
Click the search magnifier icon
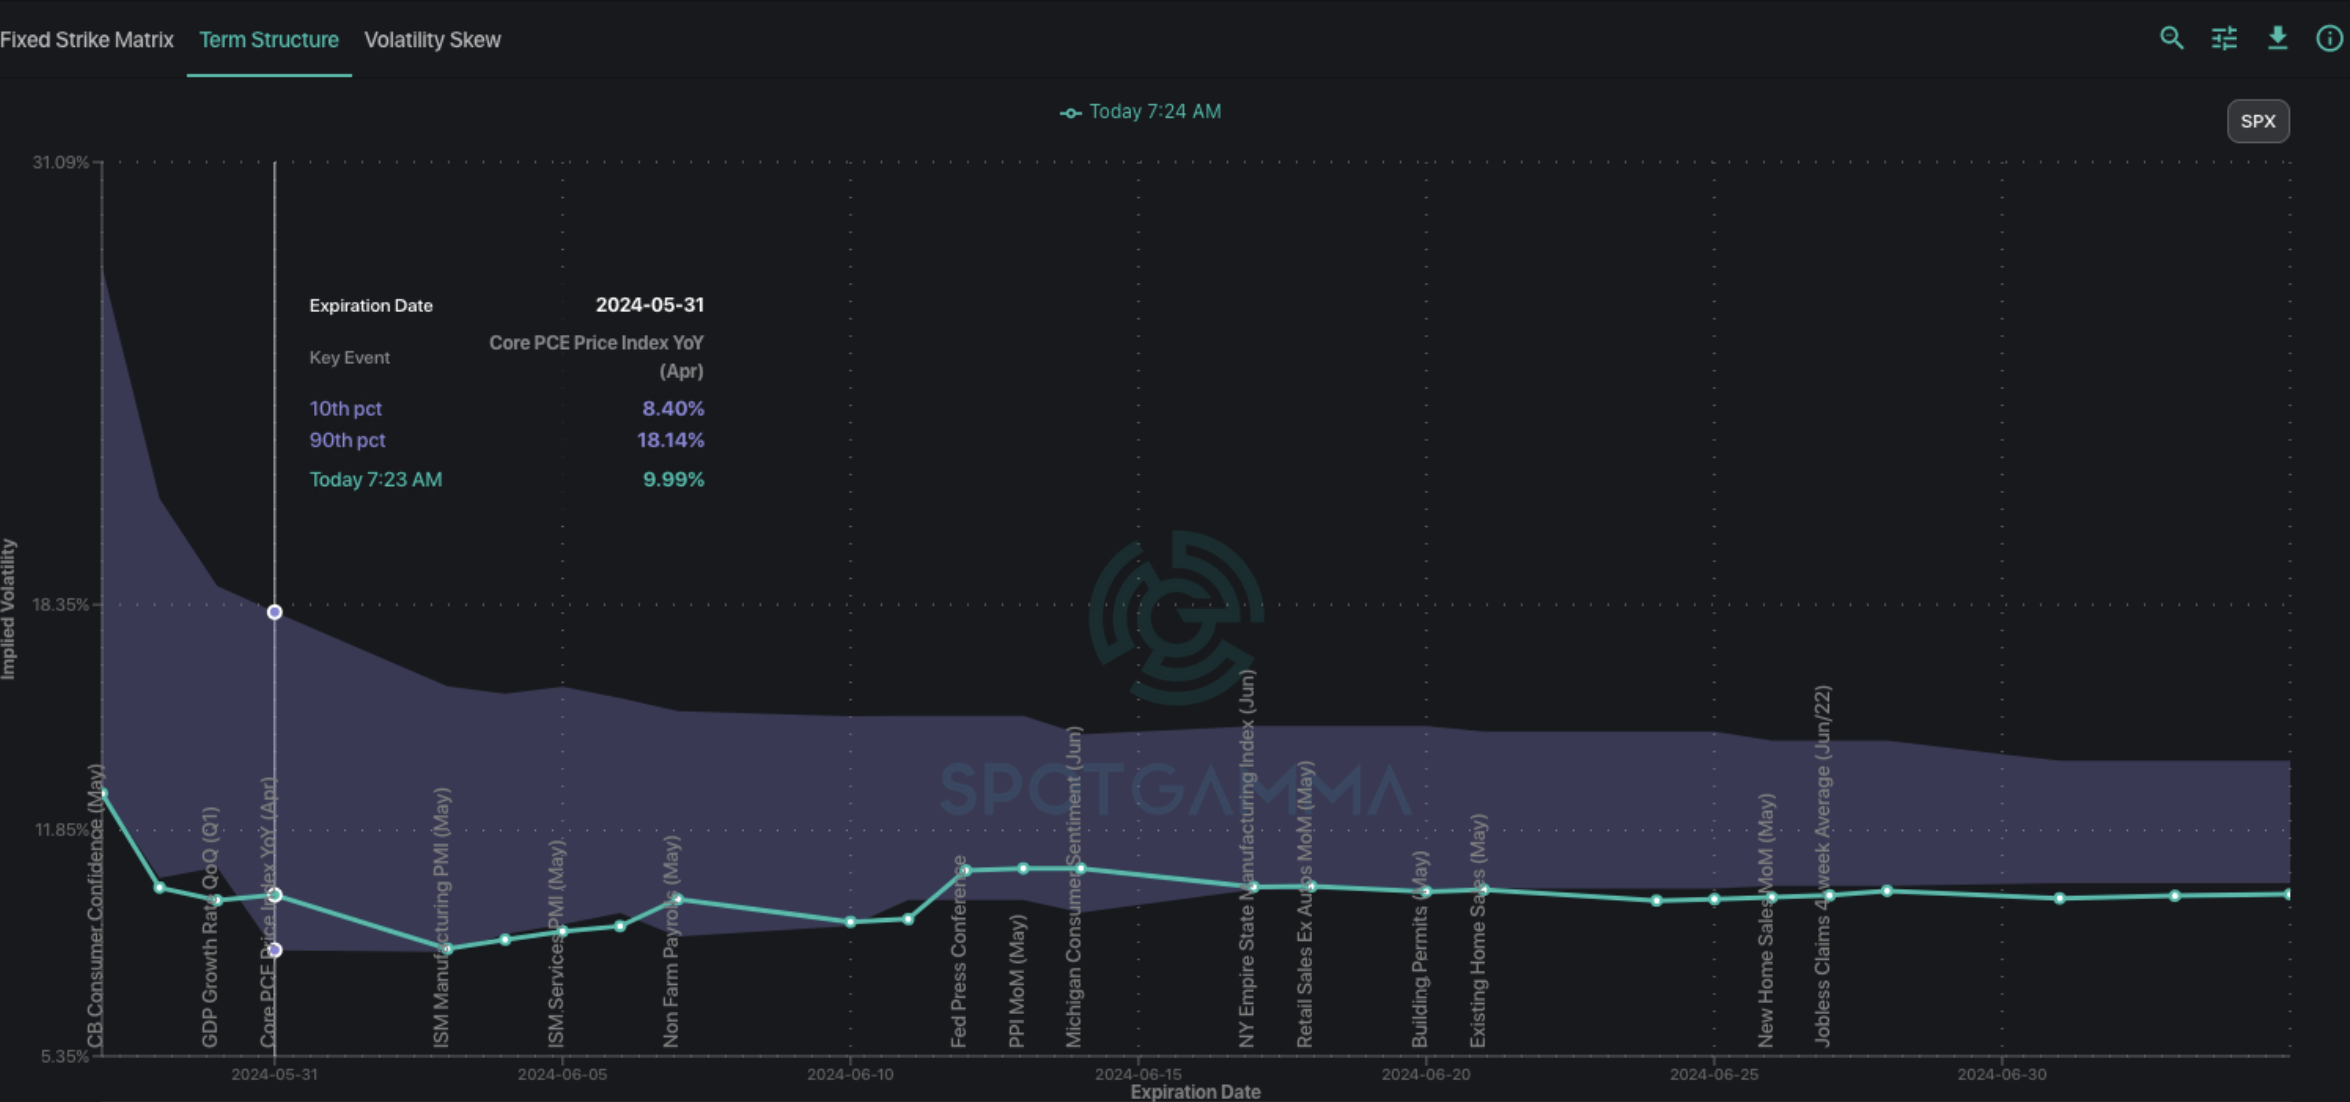pos(2171,39)
